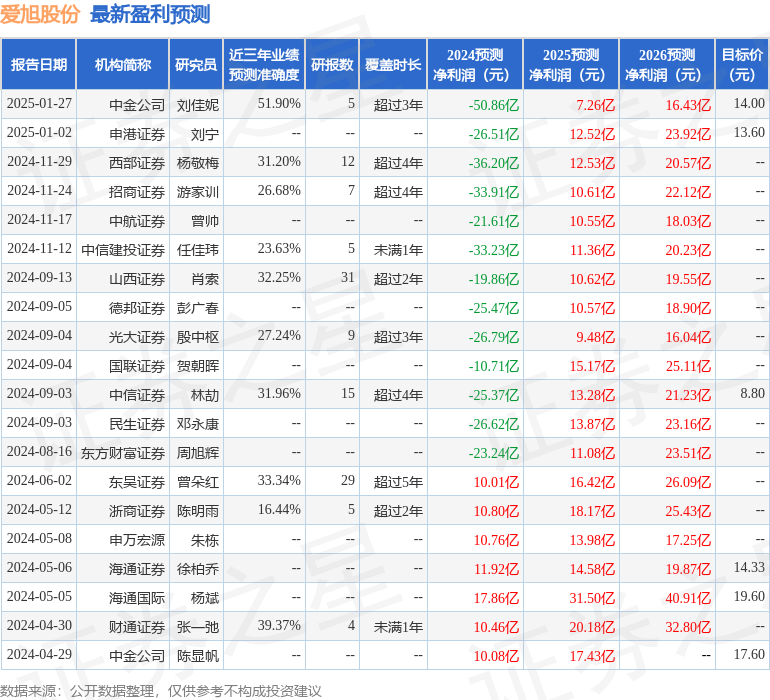Click 东吴证券 institution name
The image size is (770, 700).
point(137,481)
